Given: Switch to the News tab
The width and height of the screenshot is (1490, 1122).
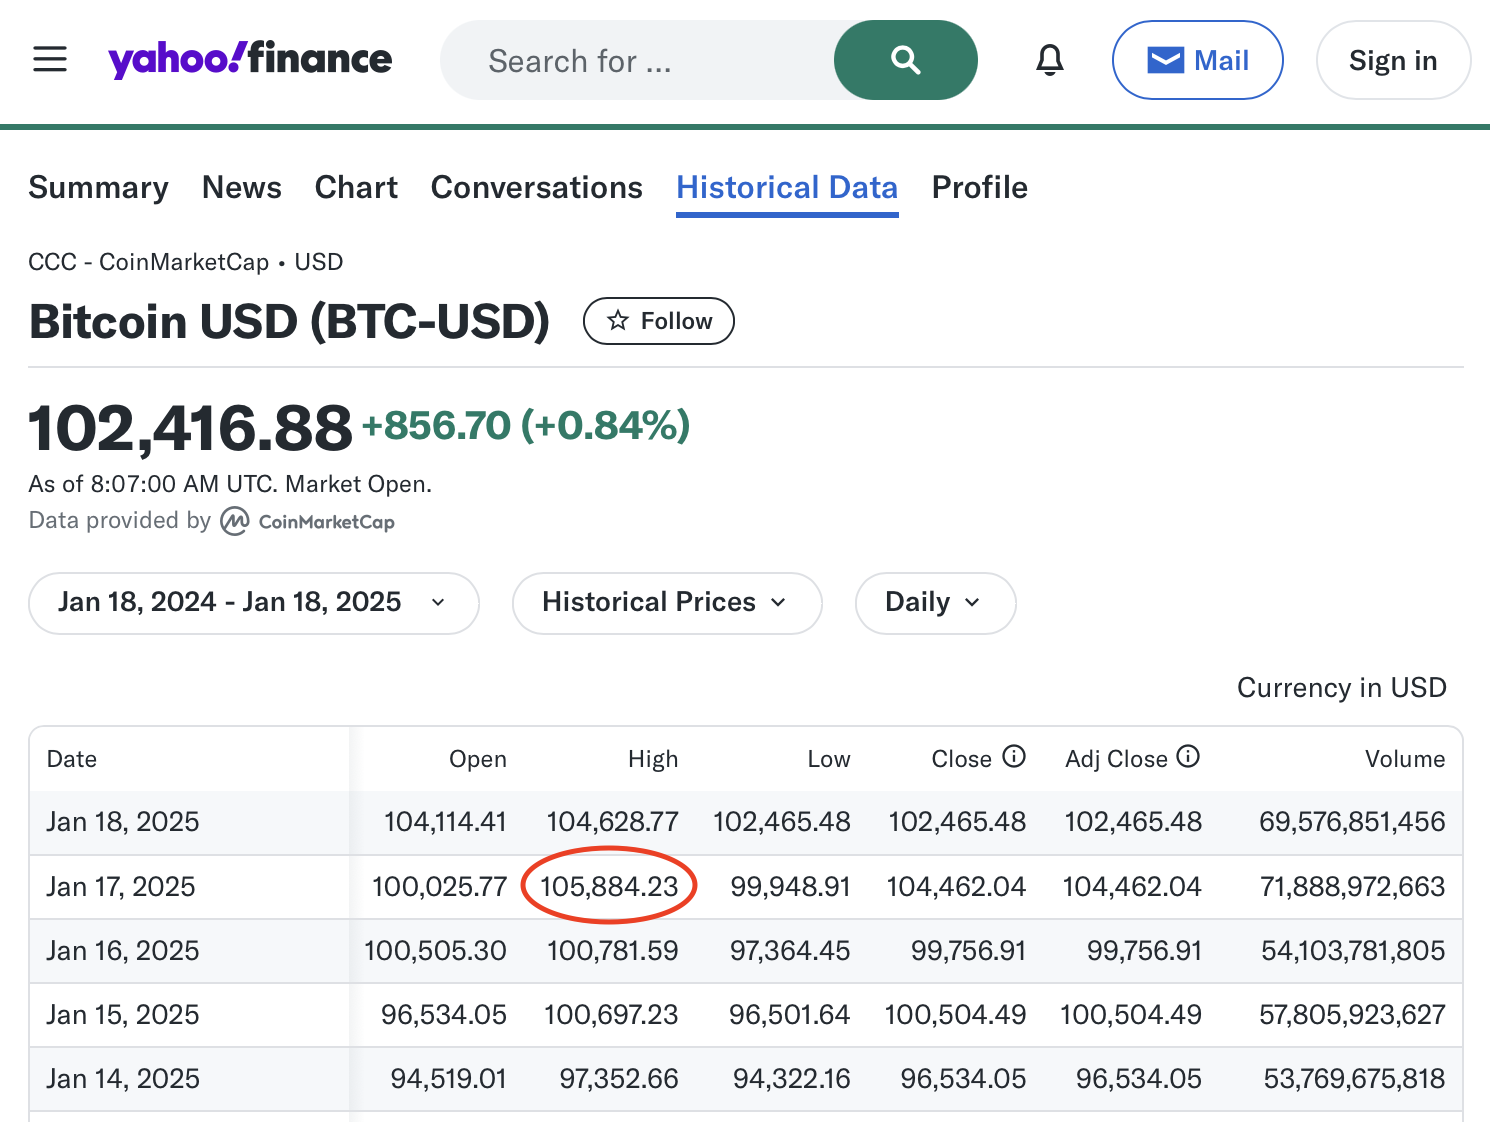Looking at the screenshot, I should point(242,188).
